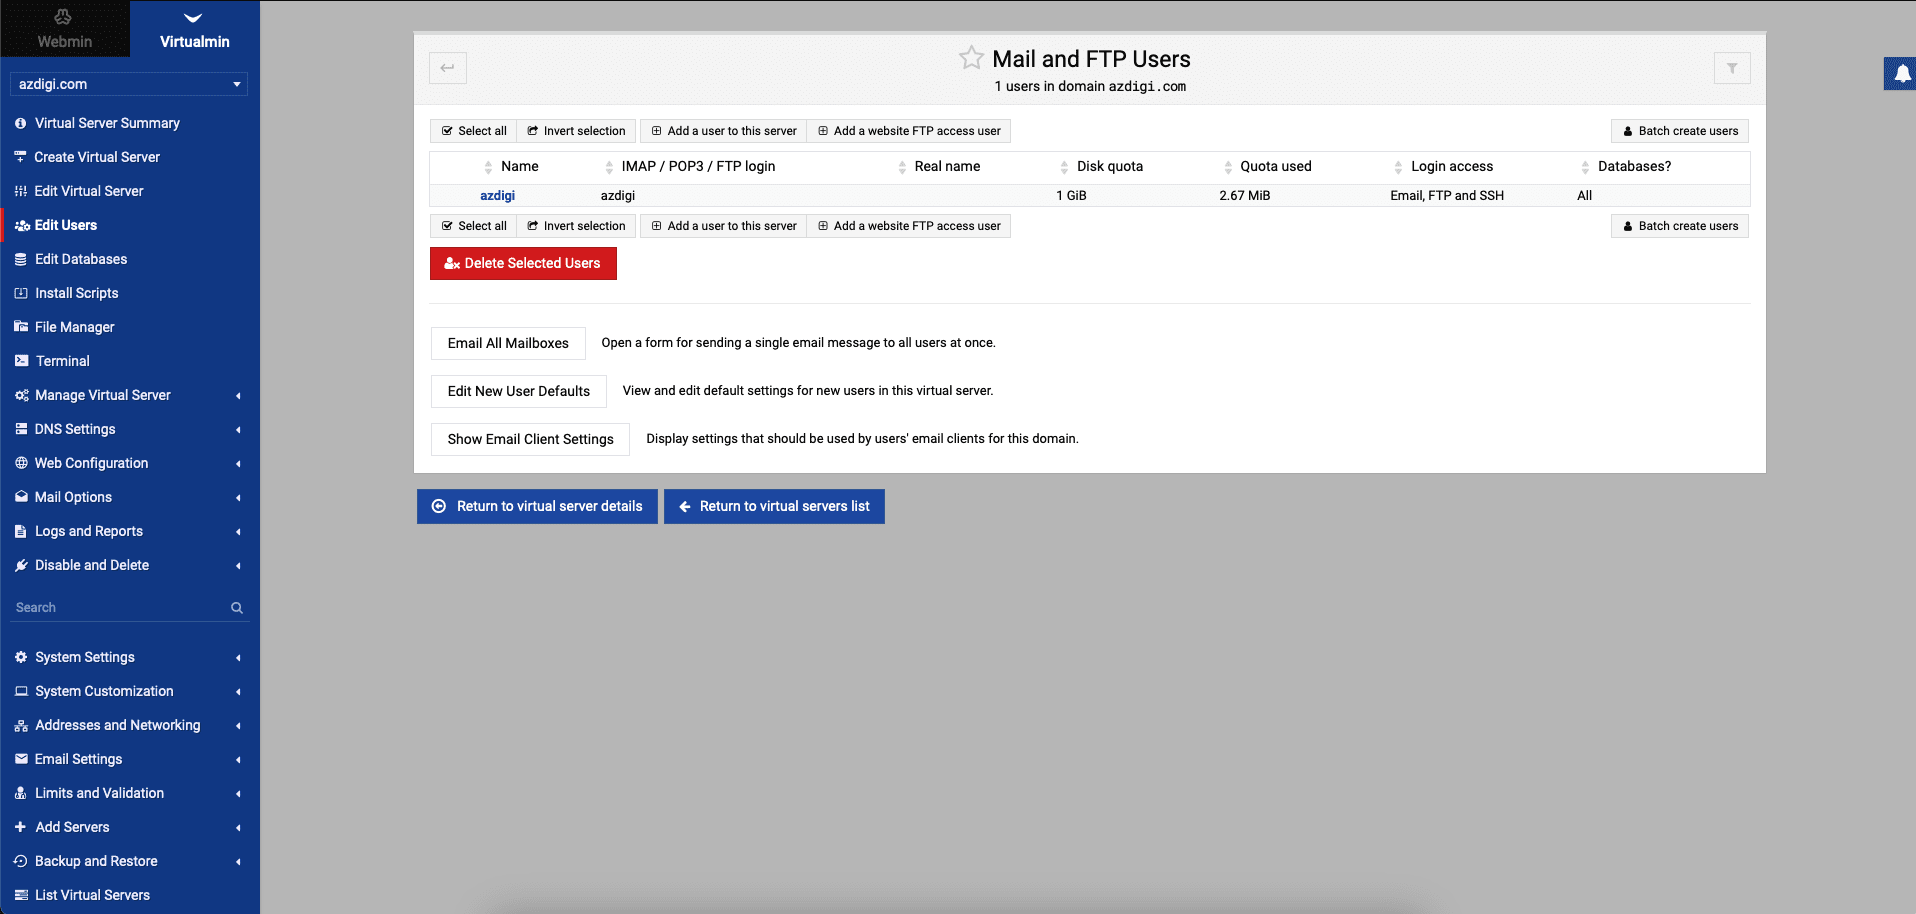This screenshot has width=1916, height=914.
Task: Switch to the Webmin tab
Action: pos(65,29)
